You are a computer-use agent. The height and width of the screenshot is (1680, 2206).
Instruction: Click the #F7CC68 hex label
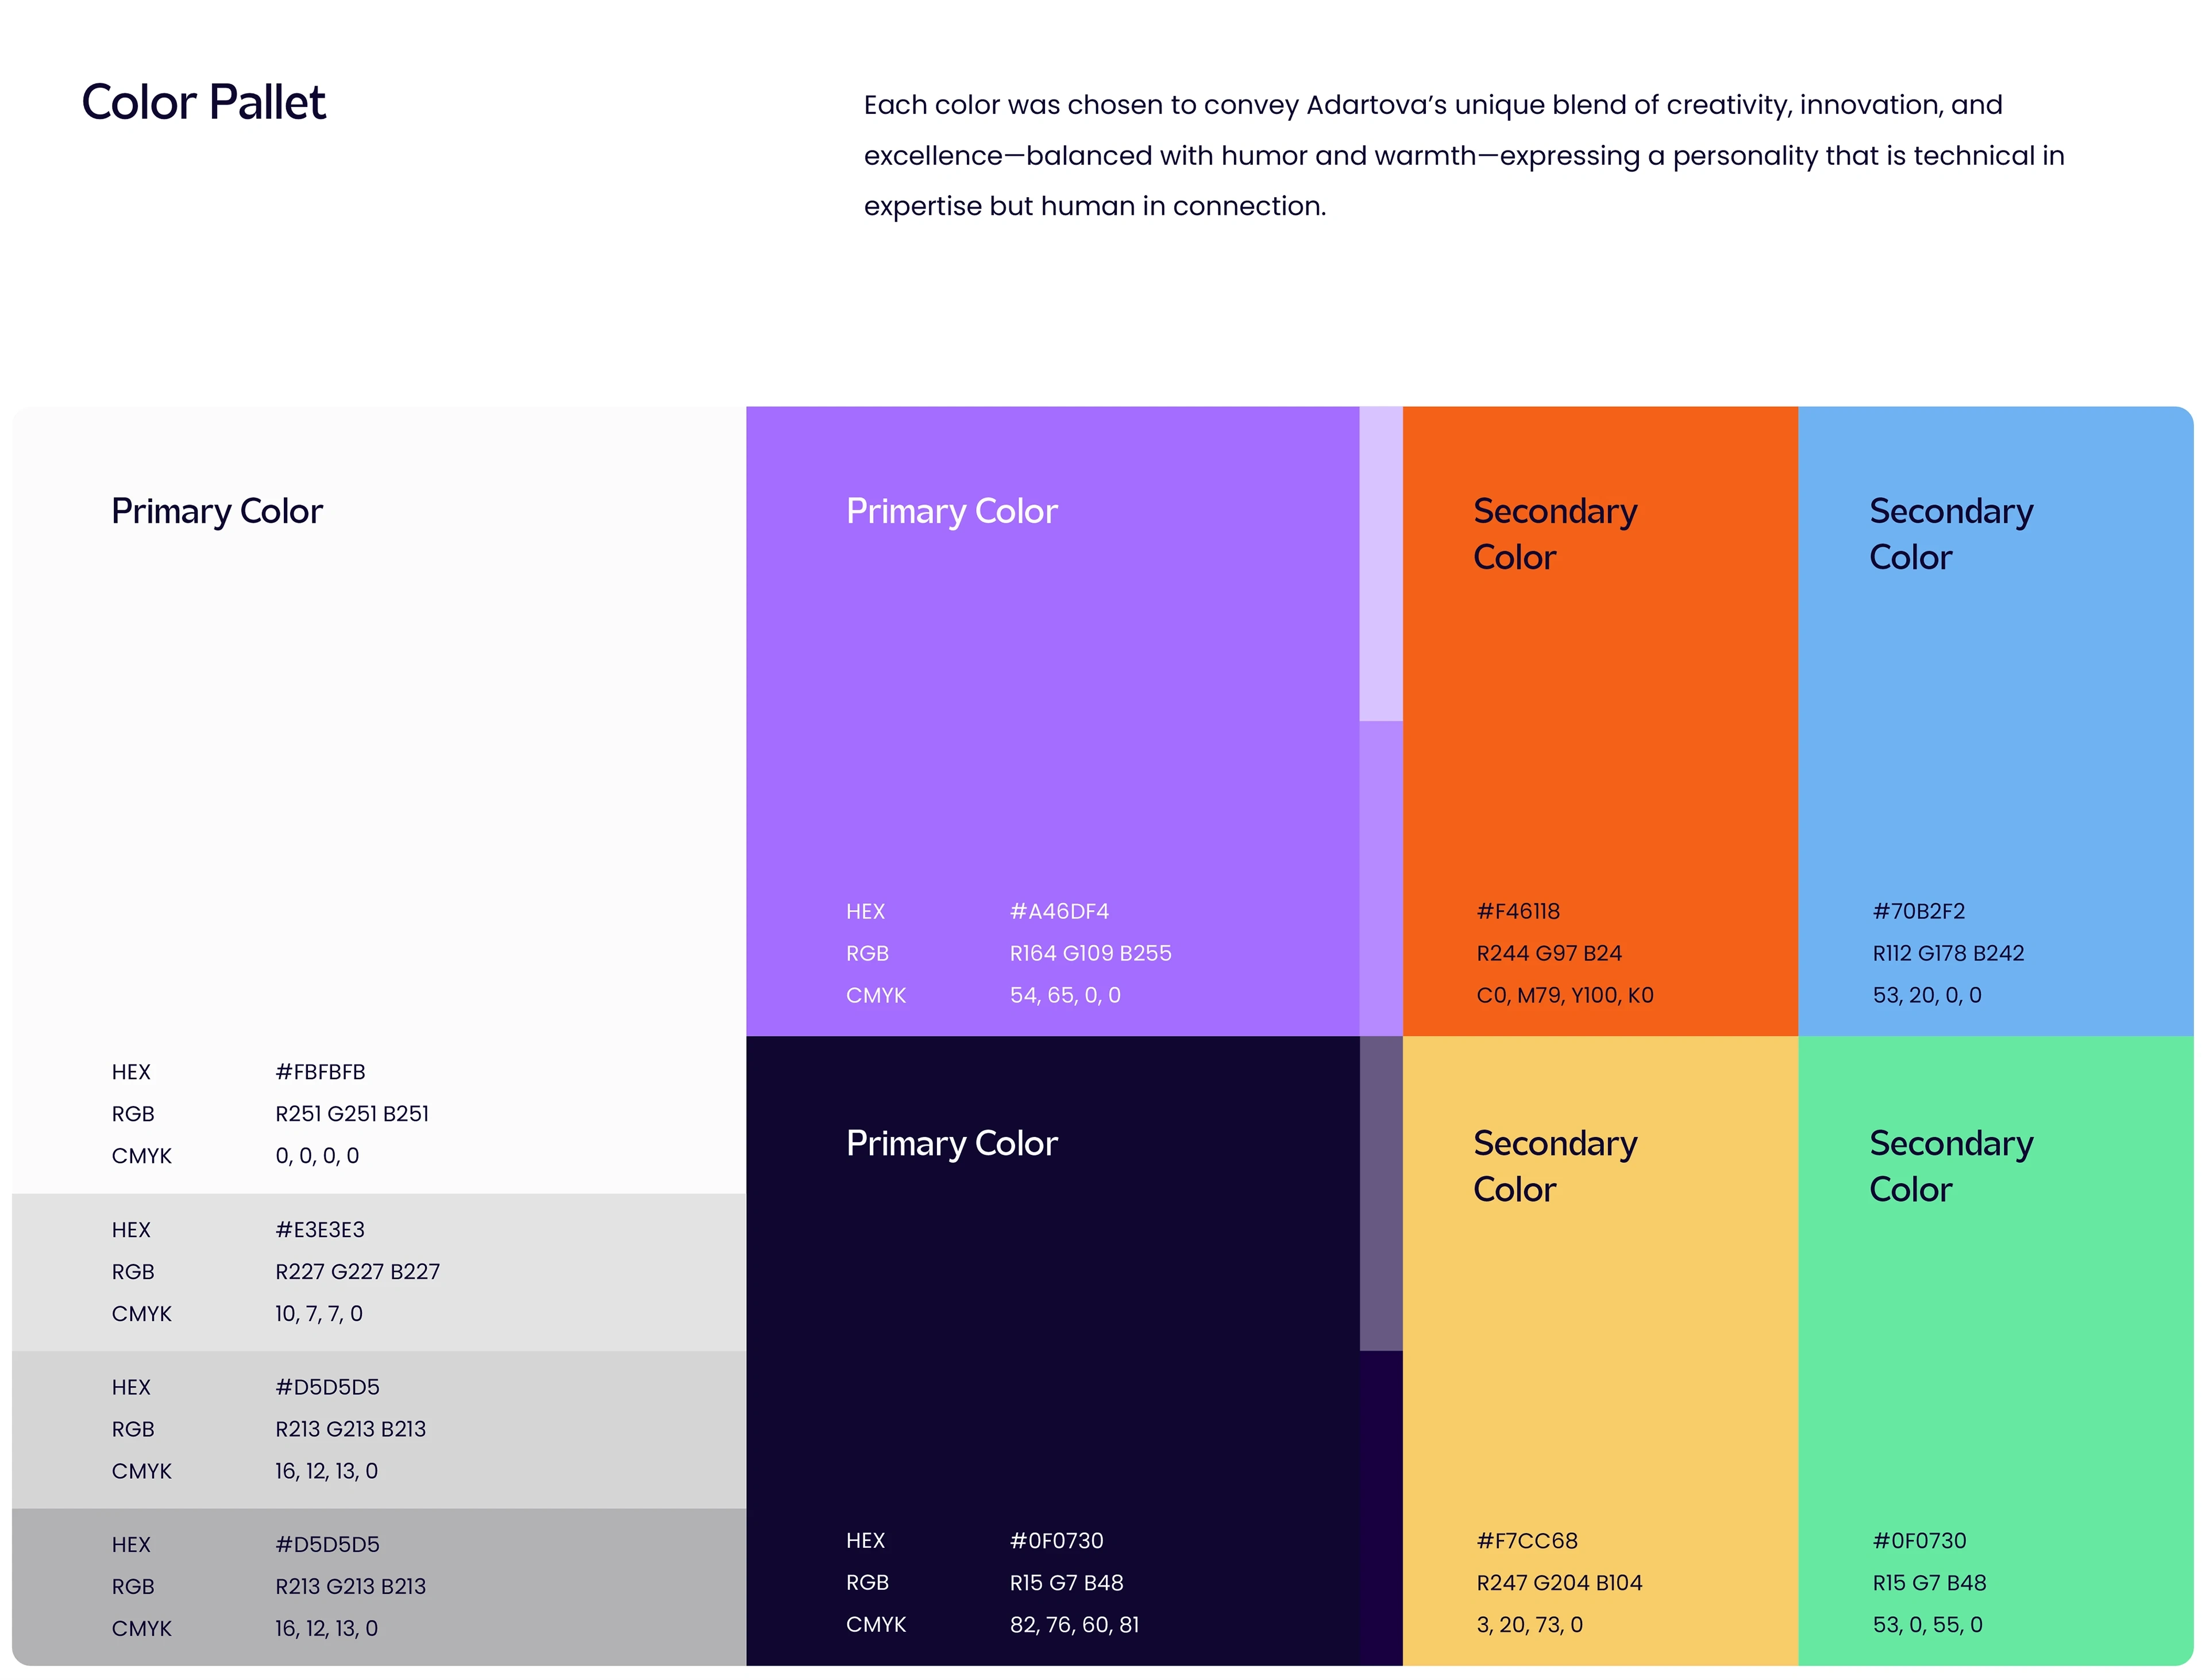click(x=1527, y=1541)
